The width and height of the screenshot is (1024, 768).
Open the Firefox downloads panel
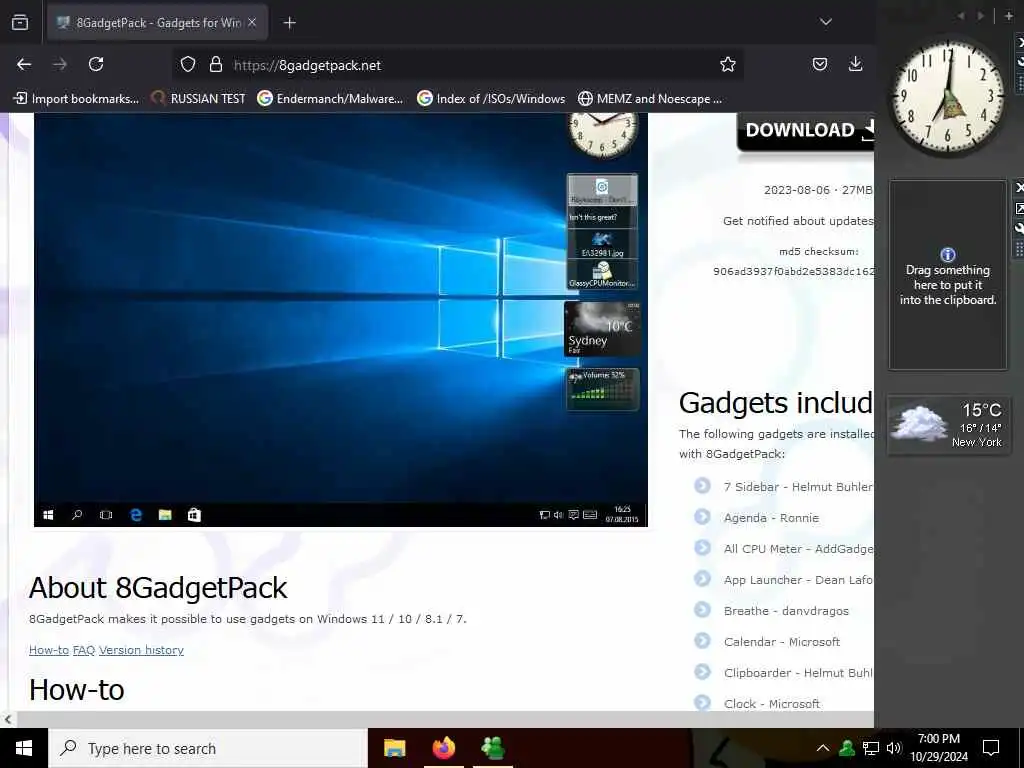tap(855, 64)
